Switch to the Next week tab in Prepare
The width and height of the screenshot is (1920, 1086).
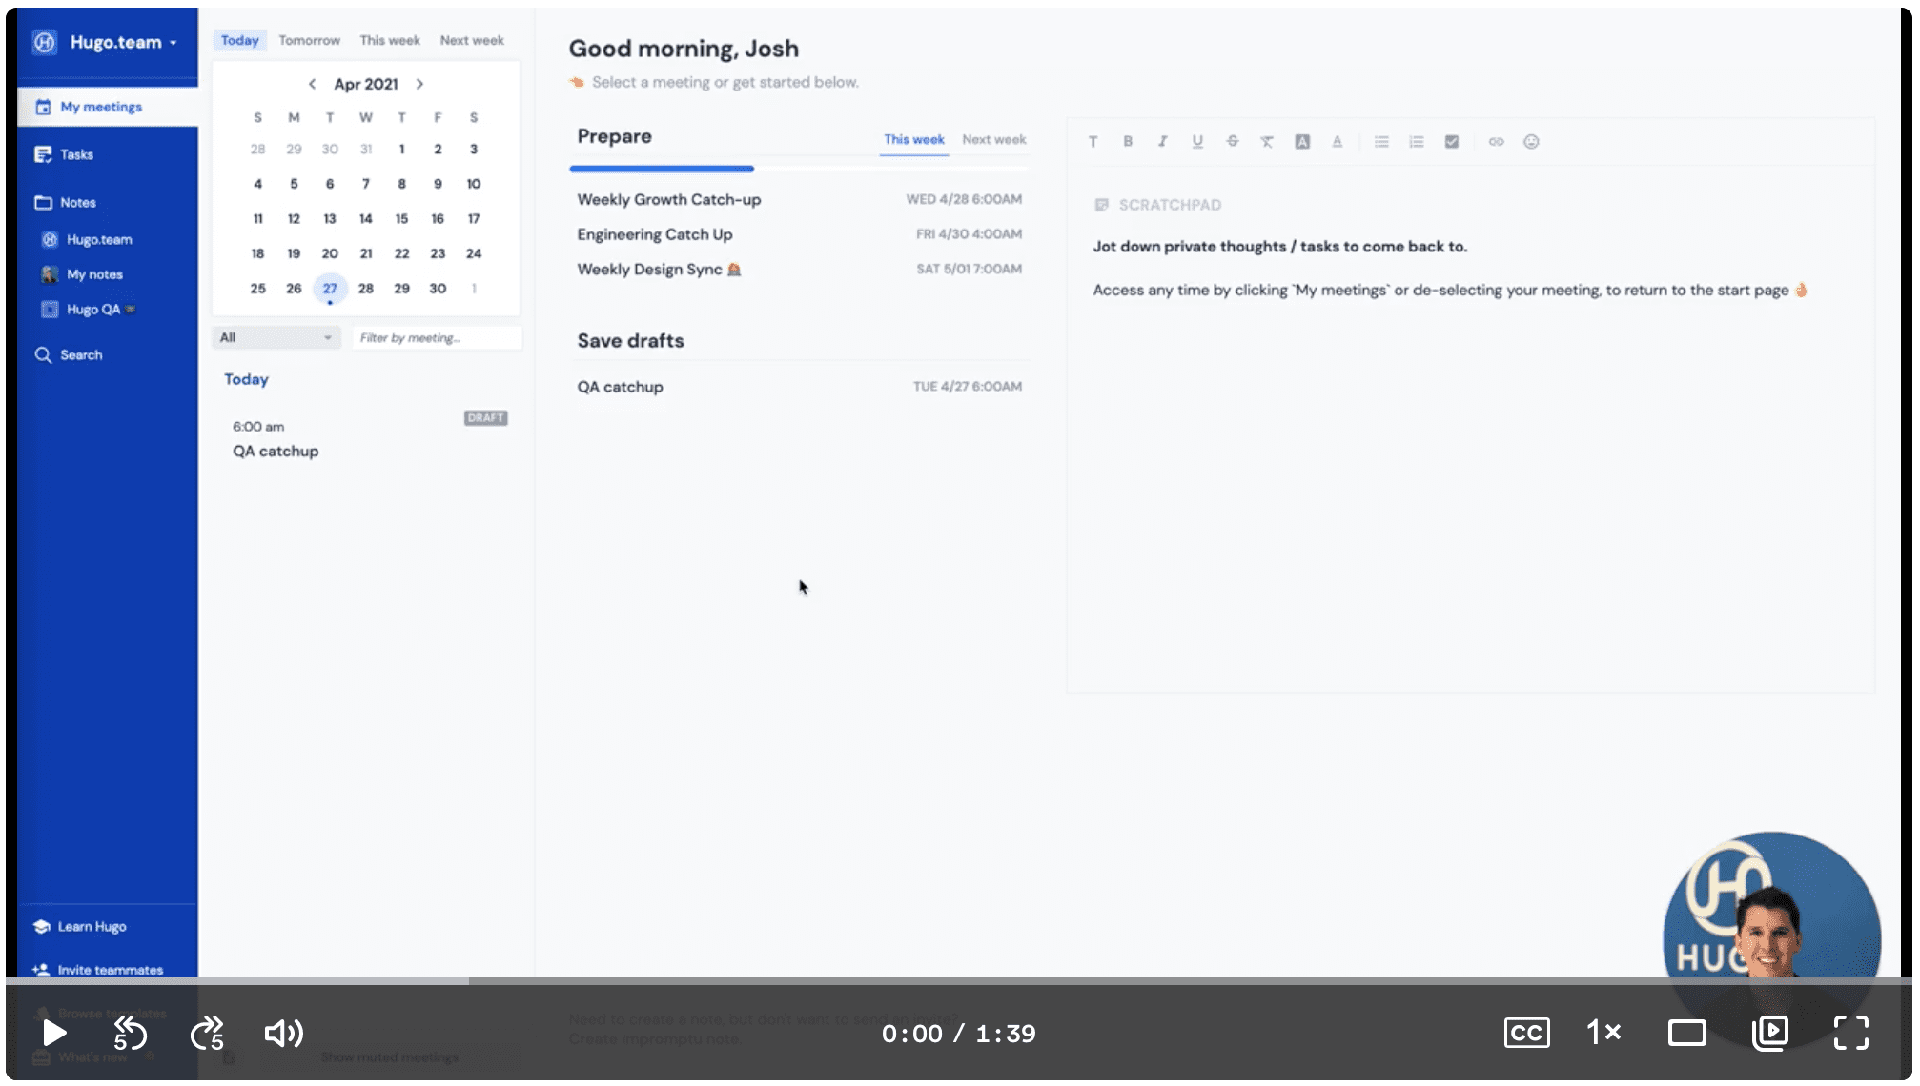pyautogui.click(x=993, y=138)
